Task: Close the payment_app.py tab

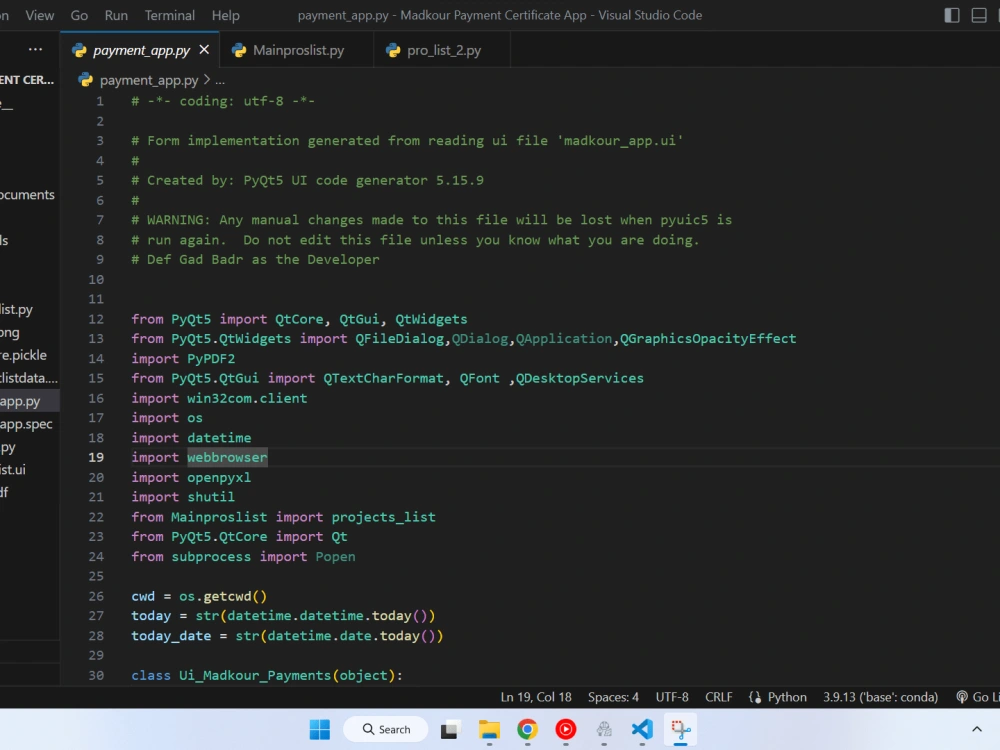Action: (204, 50)
